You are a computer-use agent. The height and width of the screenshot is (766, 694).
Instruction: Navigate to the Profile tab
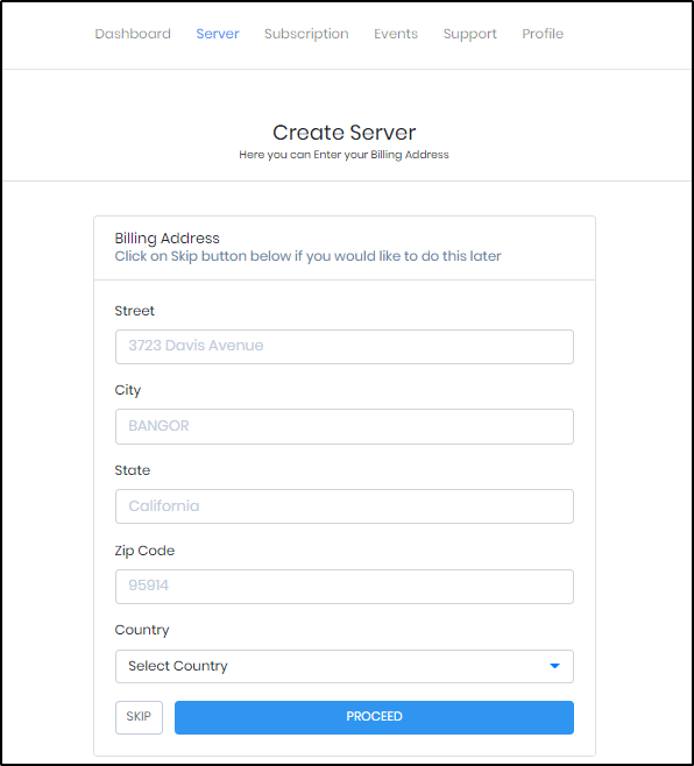click(x=542, y=34)
